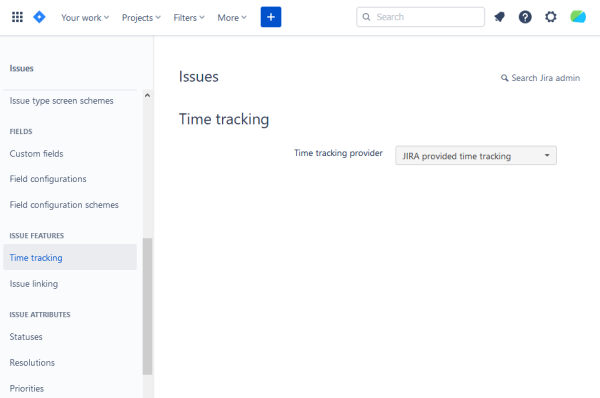Click in the top Search field
This screenshot has height=398, width=600.
420,17
